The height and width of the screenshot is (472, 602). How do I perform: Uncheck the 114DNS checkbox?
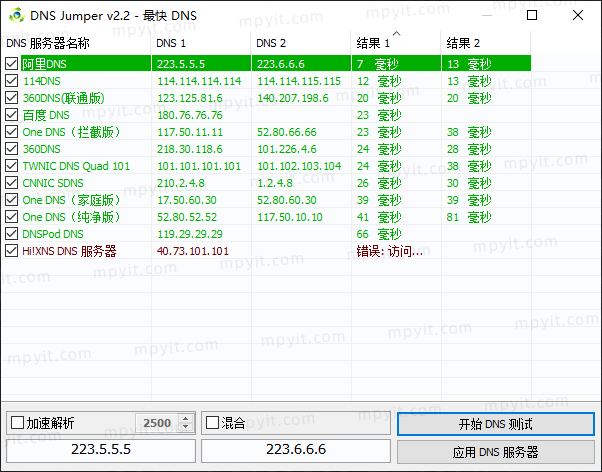(x=12, y=81)
